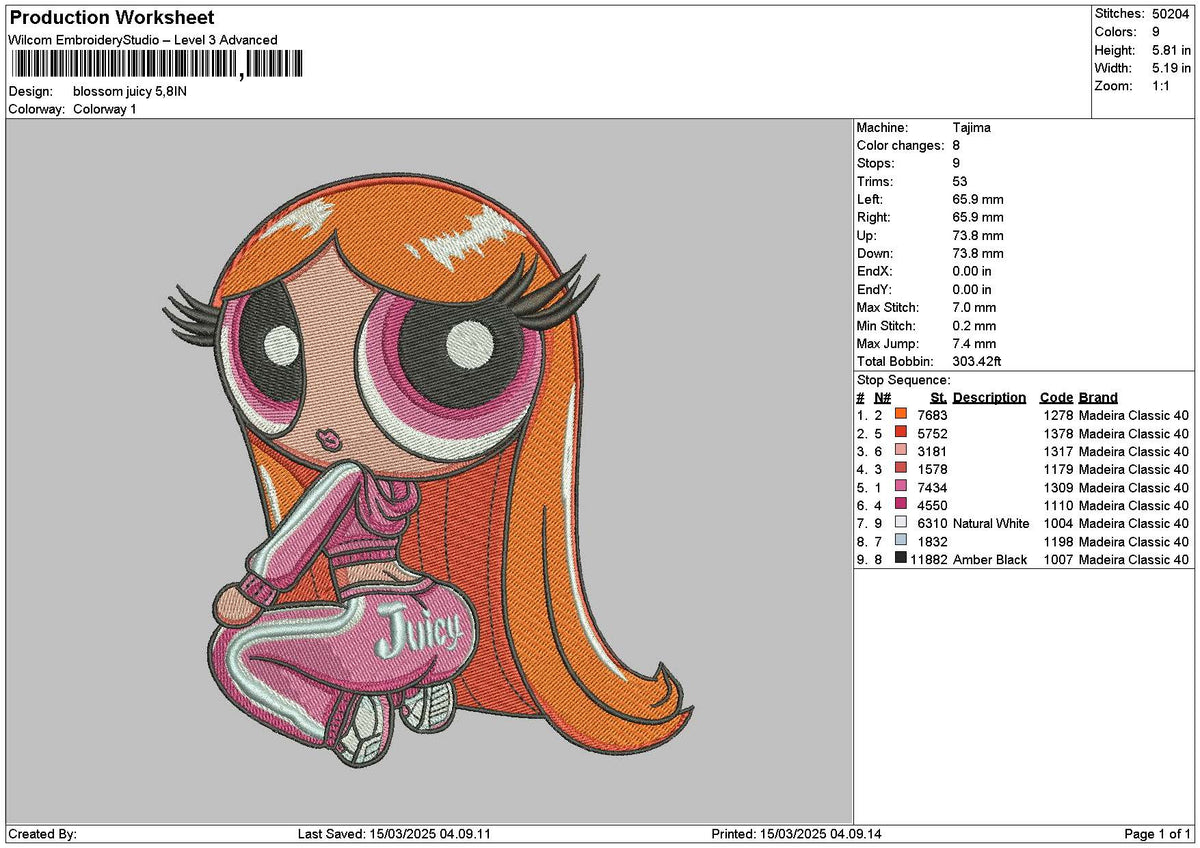Select the Min Stitch value 0.2 mm
This screenshot has width=1200, height=848.
click(975, 326)
